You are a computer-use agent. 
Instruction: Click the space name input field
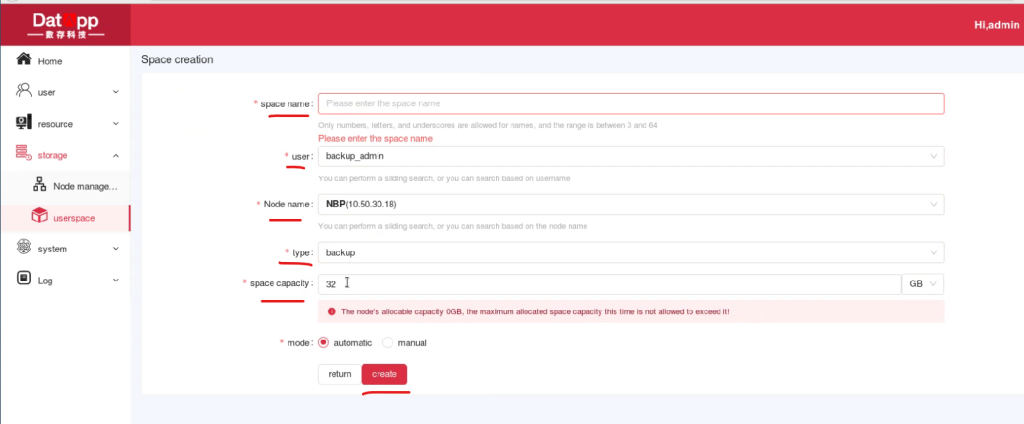point(630,103)
